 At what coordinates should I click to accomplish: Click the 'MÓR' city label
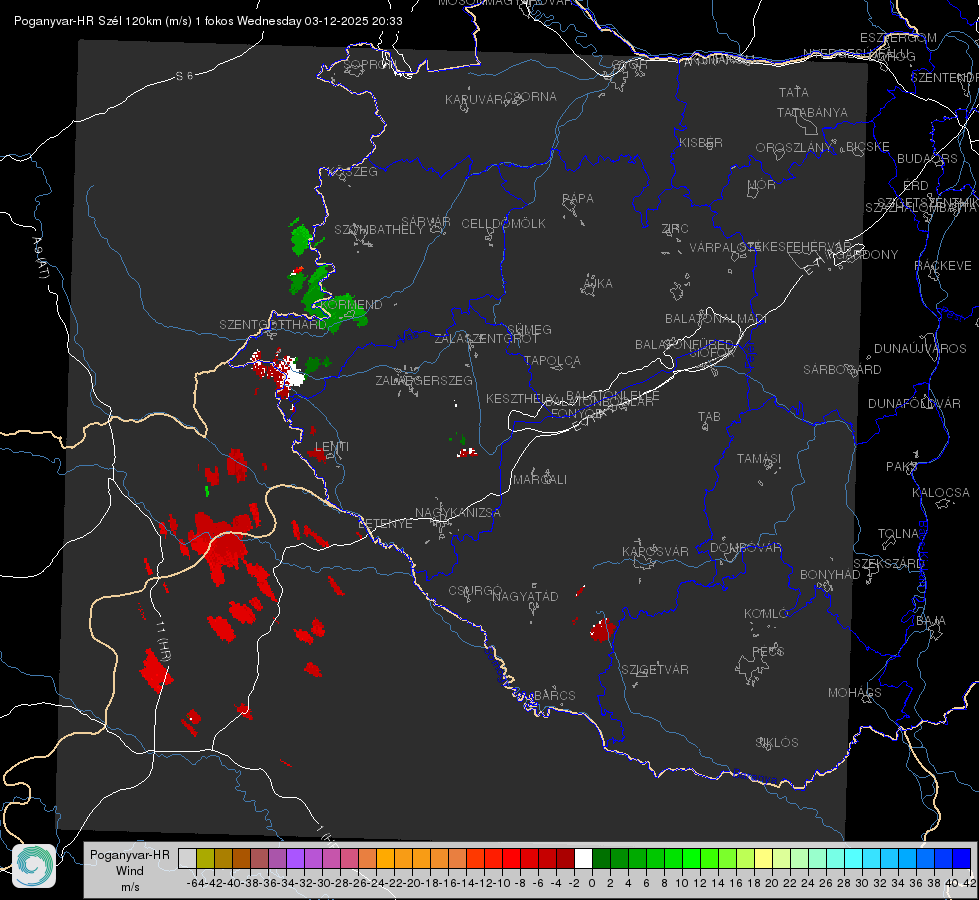click(x=762, y=185)
